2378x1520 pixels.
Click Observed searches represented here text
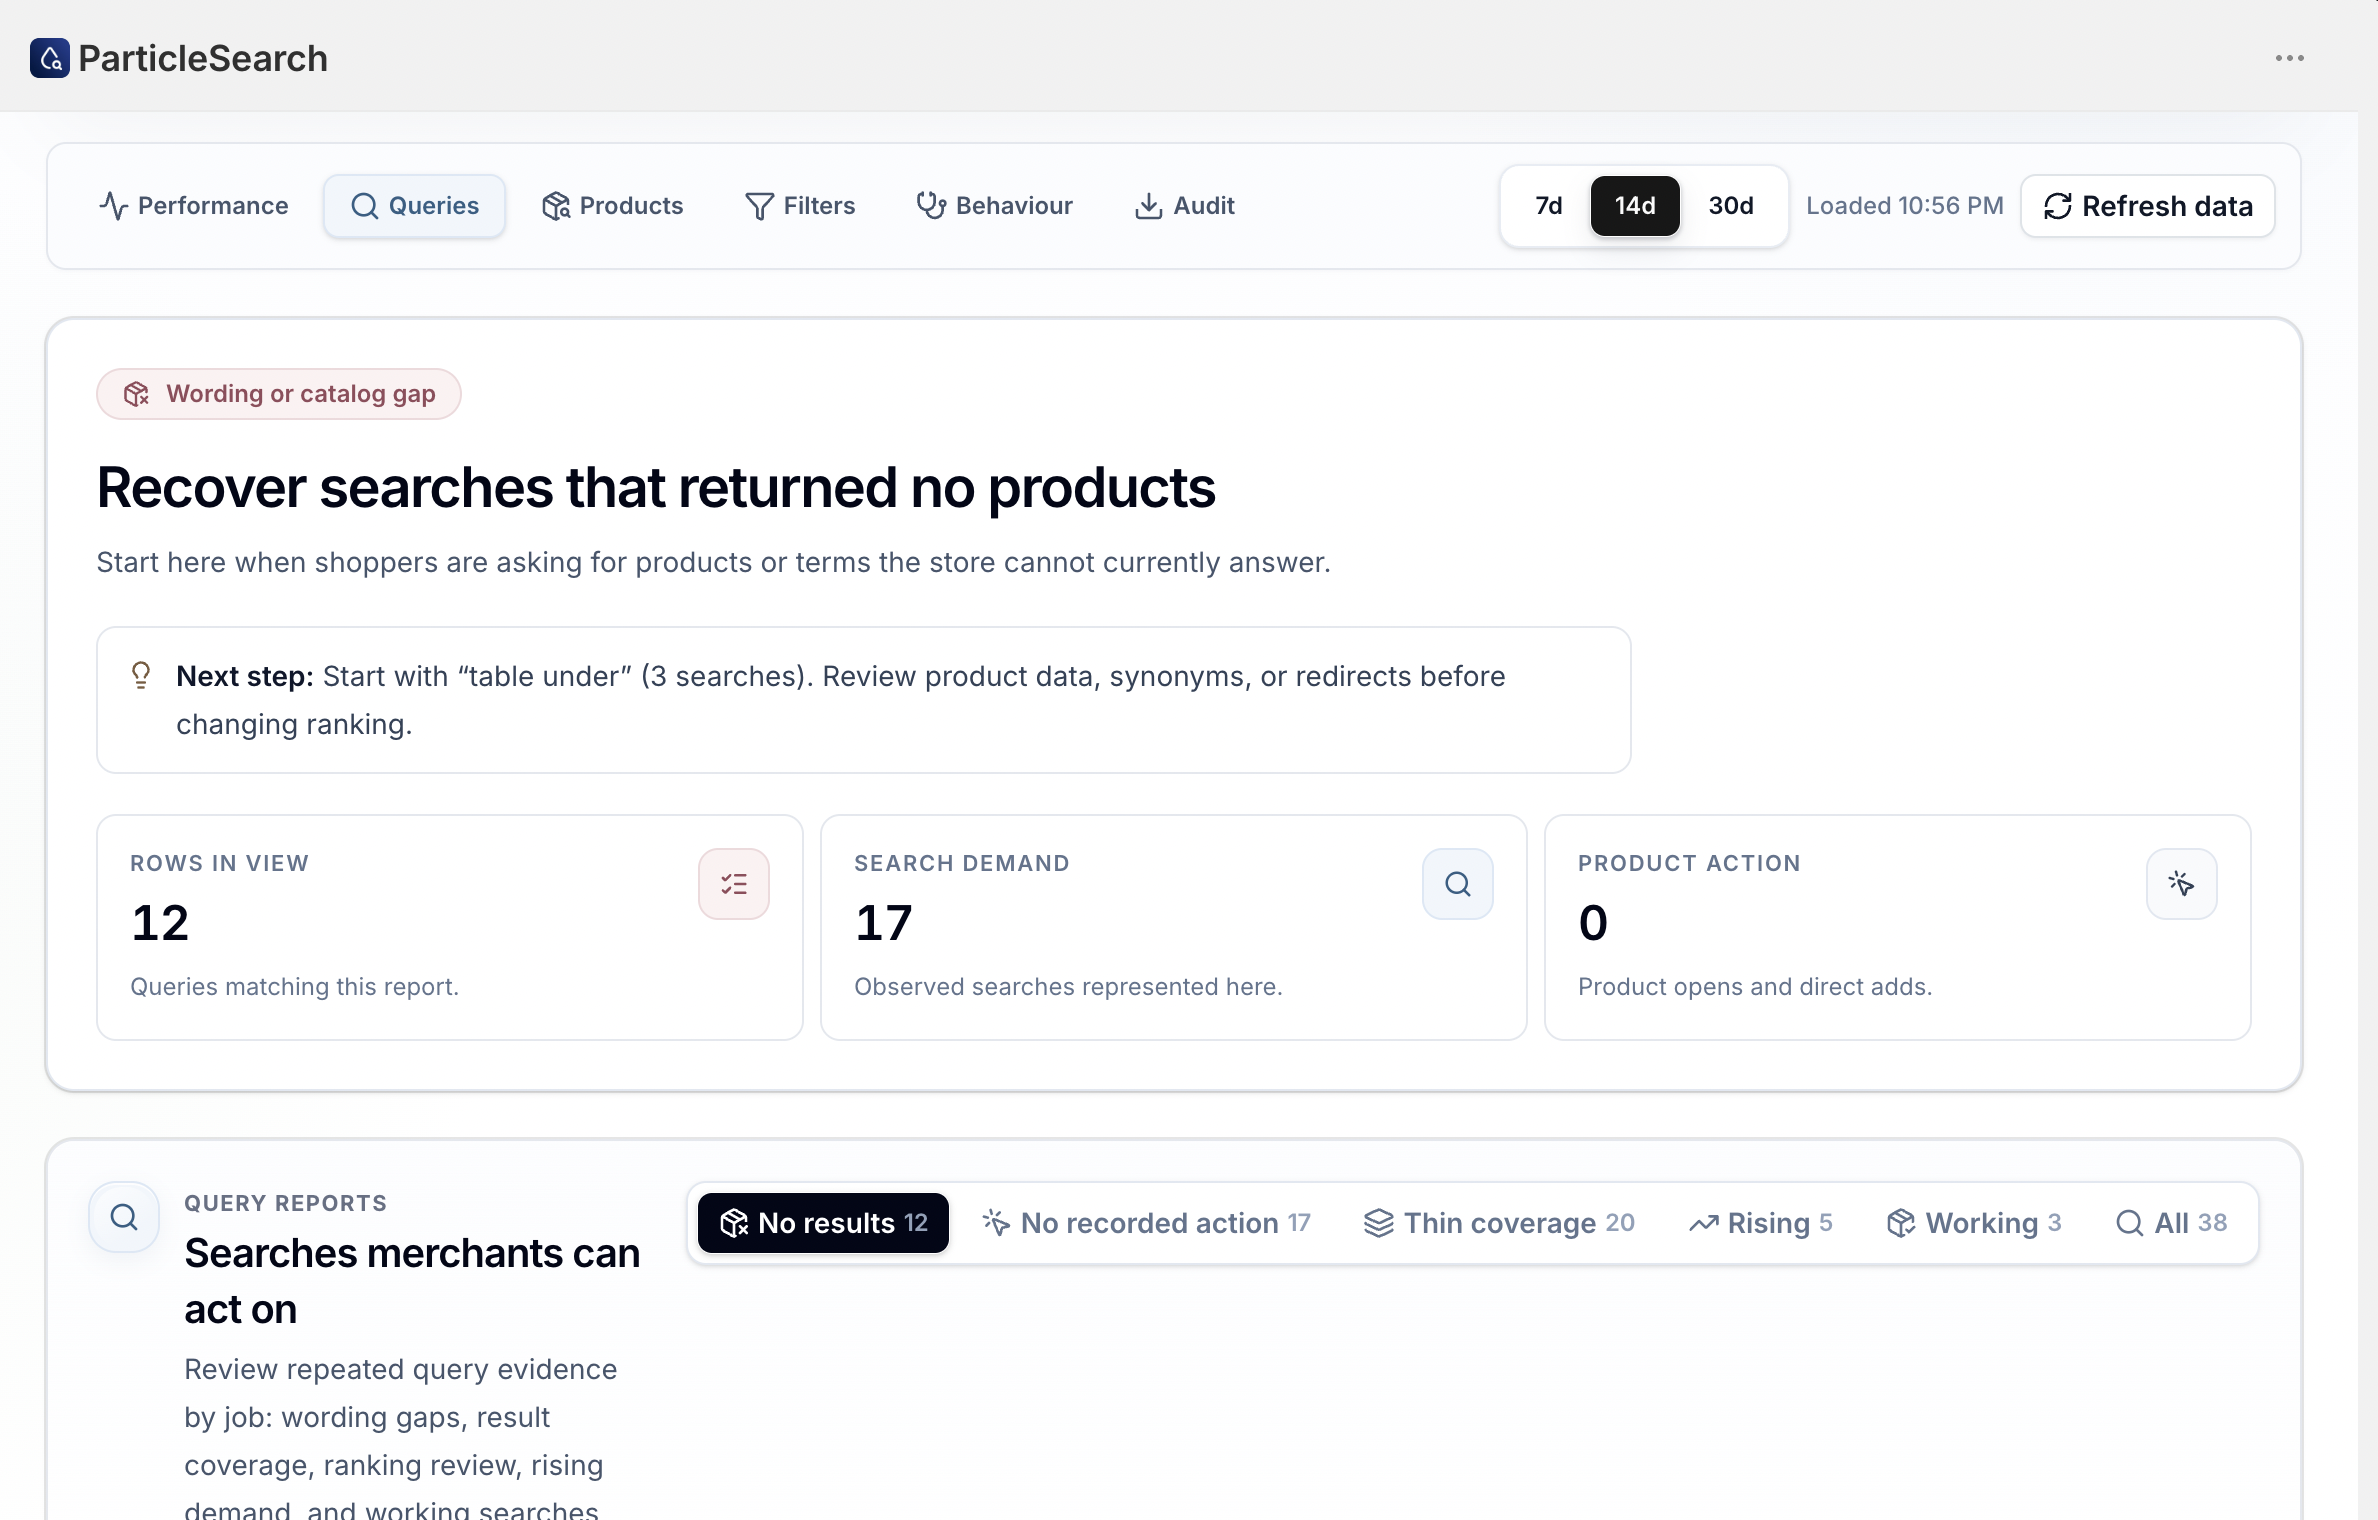1068,987
